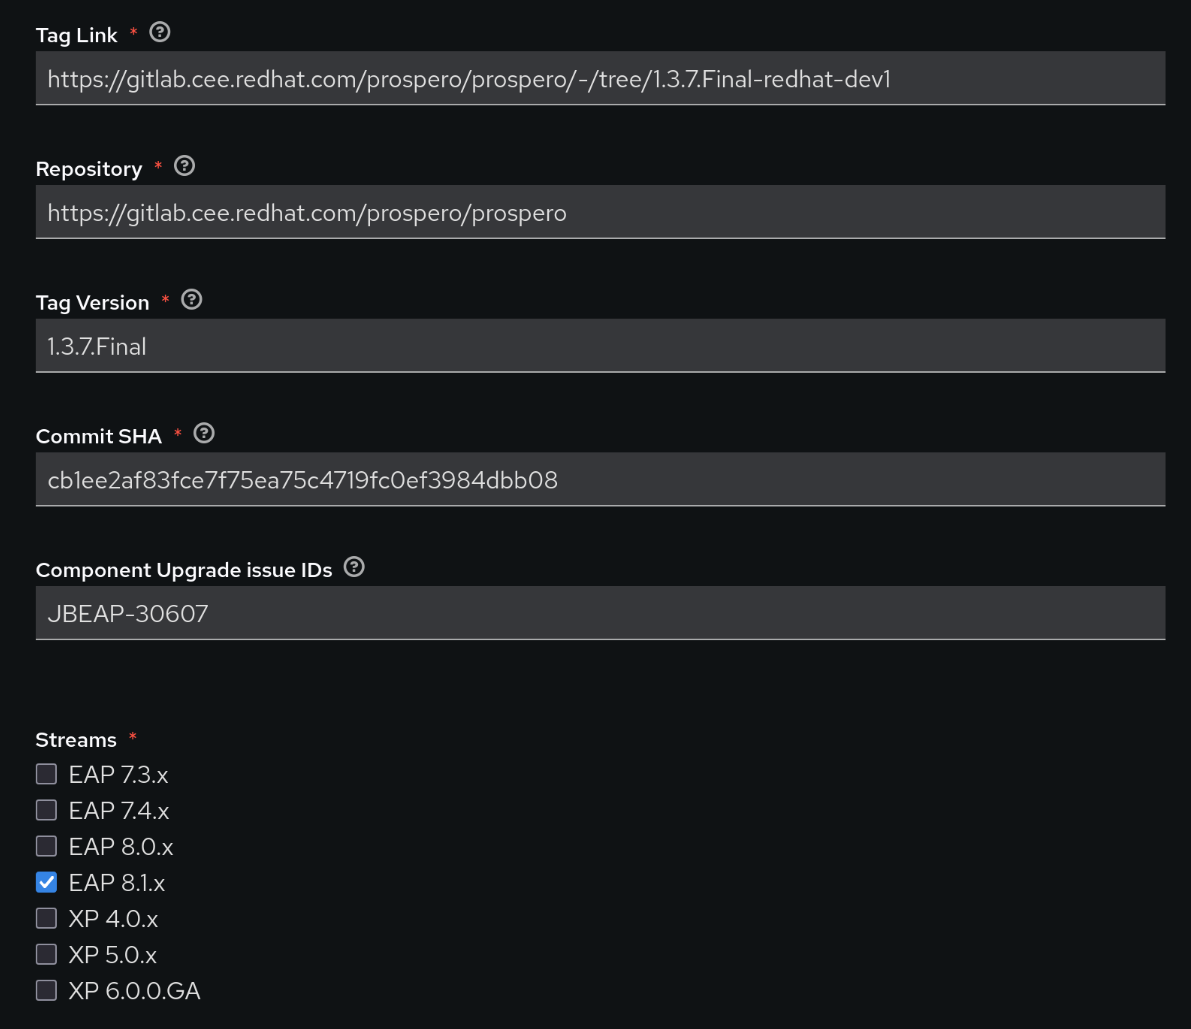Uncheck the EAP 8.1.x stream
The height and width of the screenshot is (1029, 1191).
pyautogui.click(x=46, y=882)
